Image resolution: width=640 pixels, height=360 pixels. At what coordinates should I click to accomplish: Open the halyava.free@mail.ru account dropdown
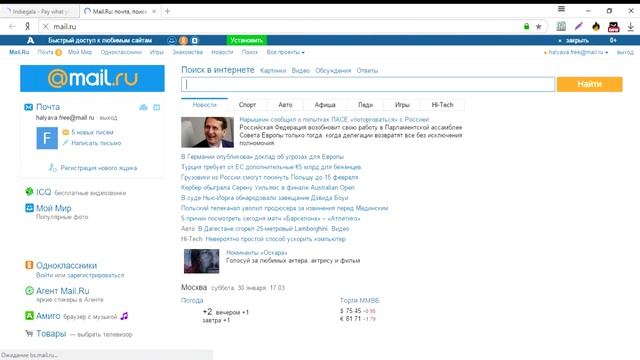(x=578, y=52)
